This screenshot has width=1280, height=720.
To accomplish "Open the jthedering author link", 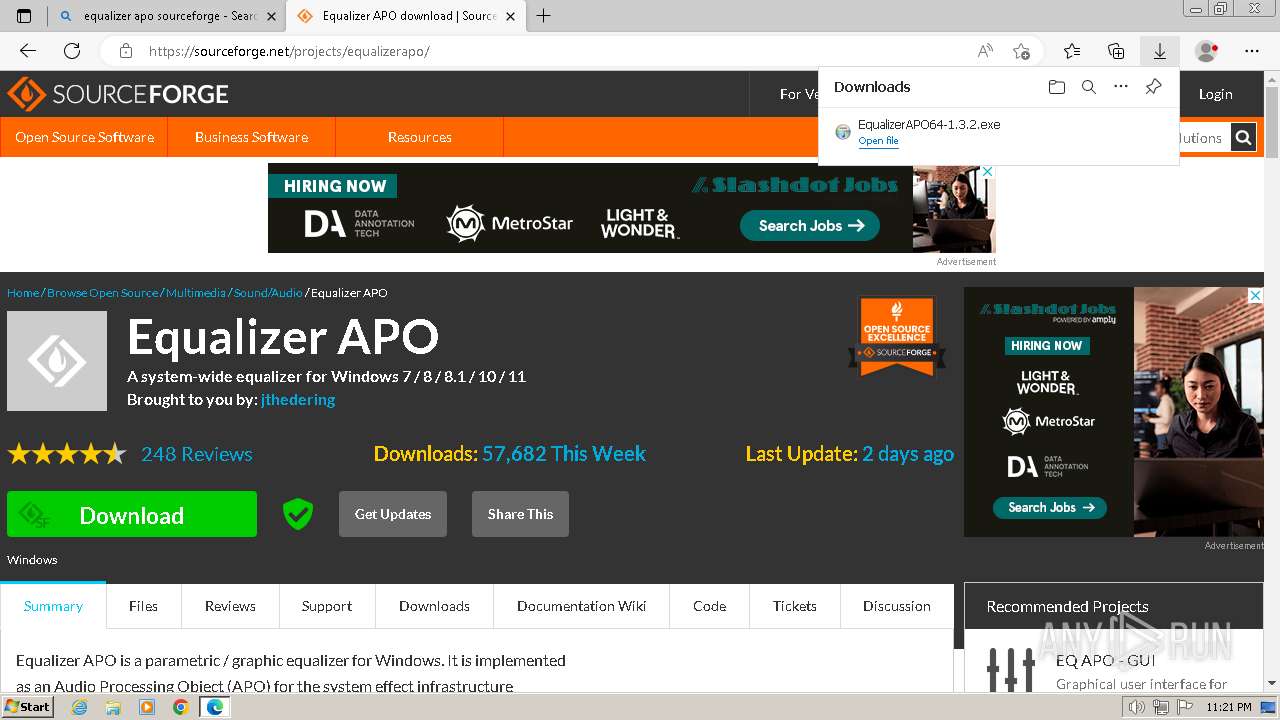I will pos(298,399).
